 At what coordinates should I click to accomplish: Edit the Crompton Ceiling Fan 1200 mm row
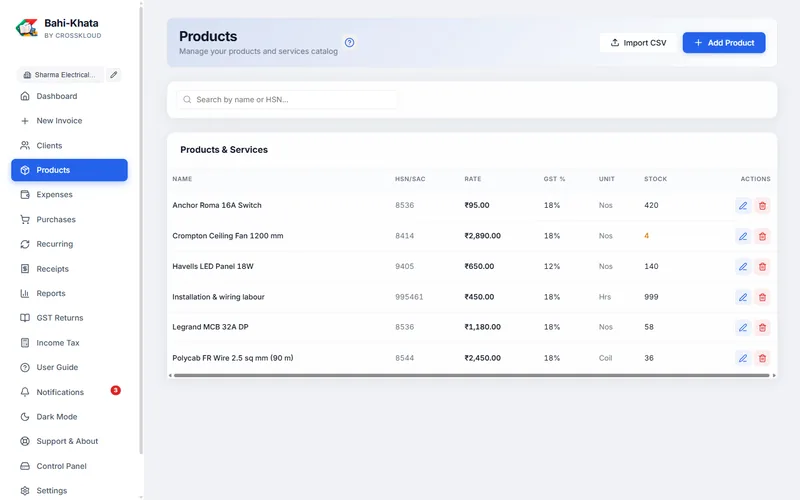743,236
